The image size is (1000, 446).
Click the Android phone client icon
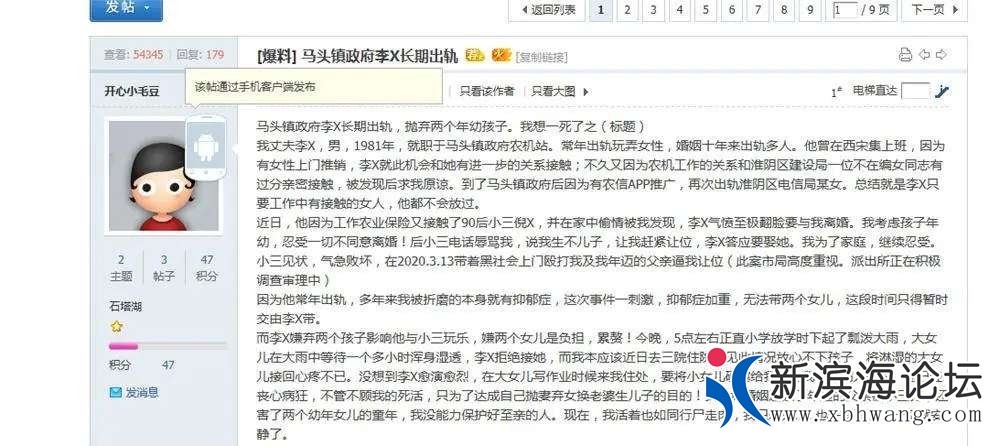point(206,148)
